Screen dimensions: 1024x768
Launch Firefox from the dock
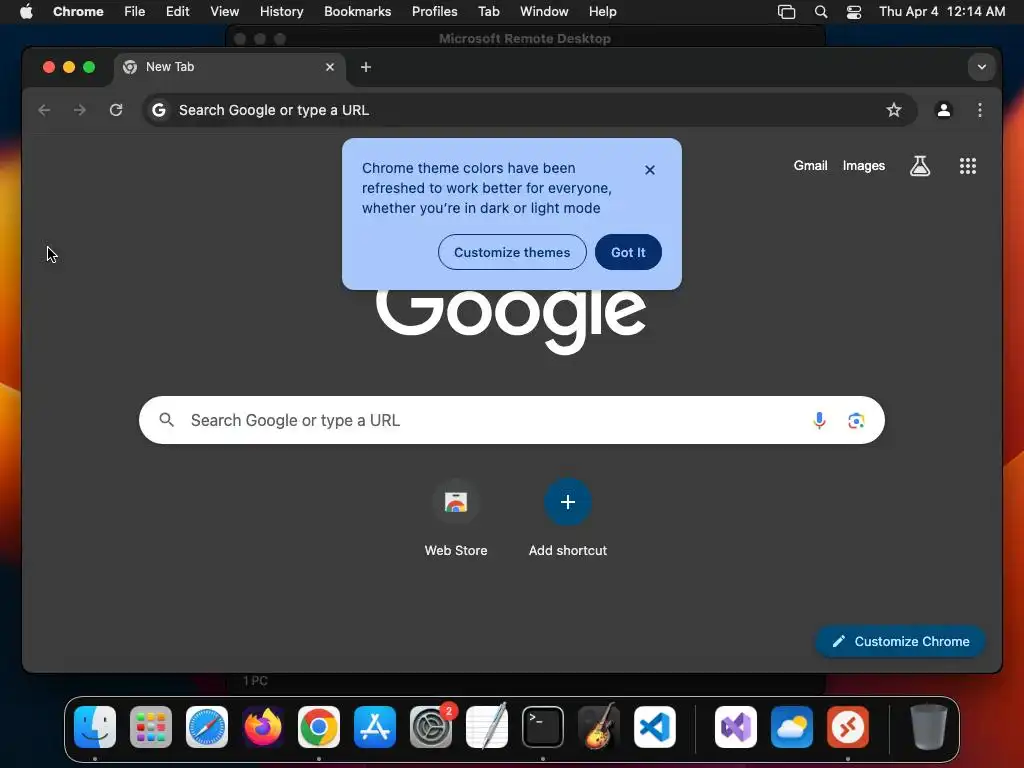pos(263,727)
